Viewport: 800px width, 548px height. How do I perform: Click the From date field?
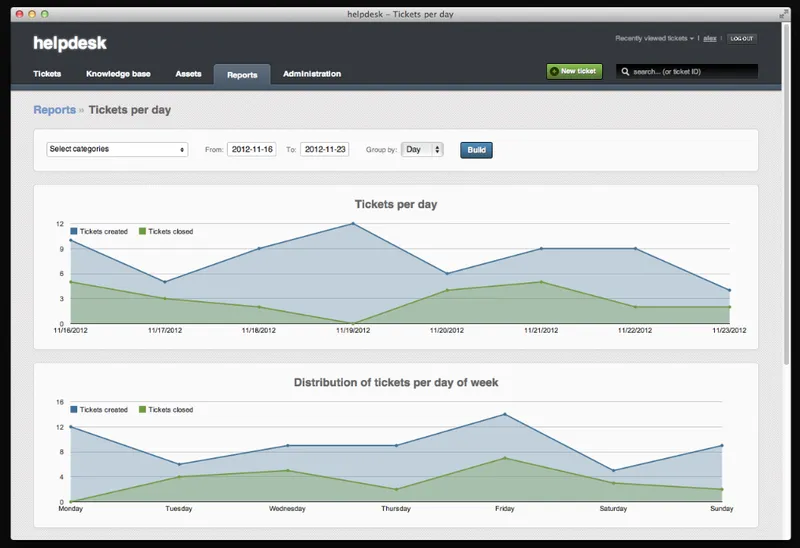(x=252, y=150)
